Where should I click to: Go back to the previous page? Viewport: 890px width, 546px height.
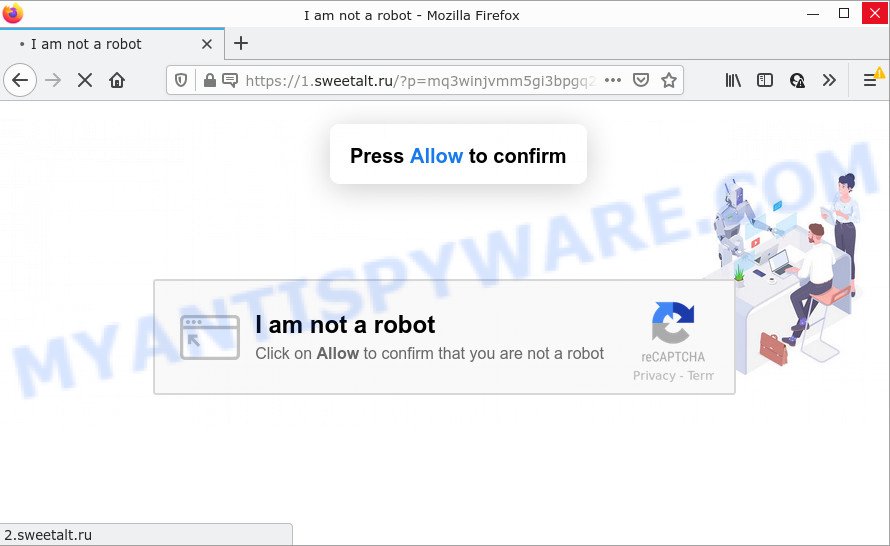click(x=20, y=80)
